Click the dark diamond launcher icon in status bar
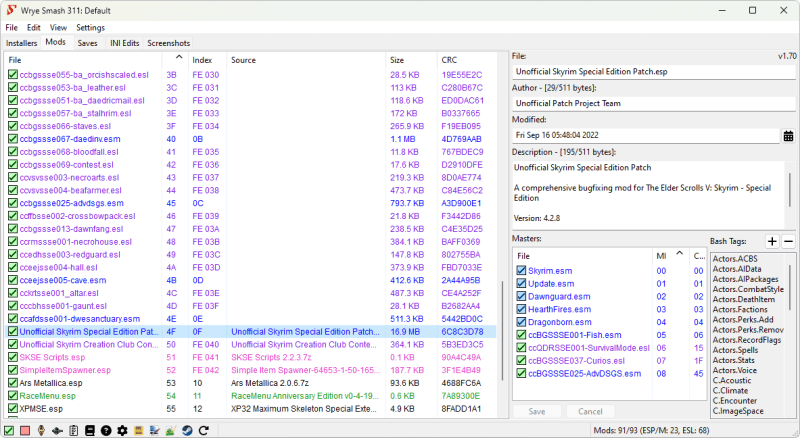This screenshot has width=800, height=438. (57, 430)
